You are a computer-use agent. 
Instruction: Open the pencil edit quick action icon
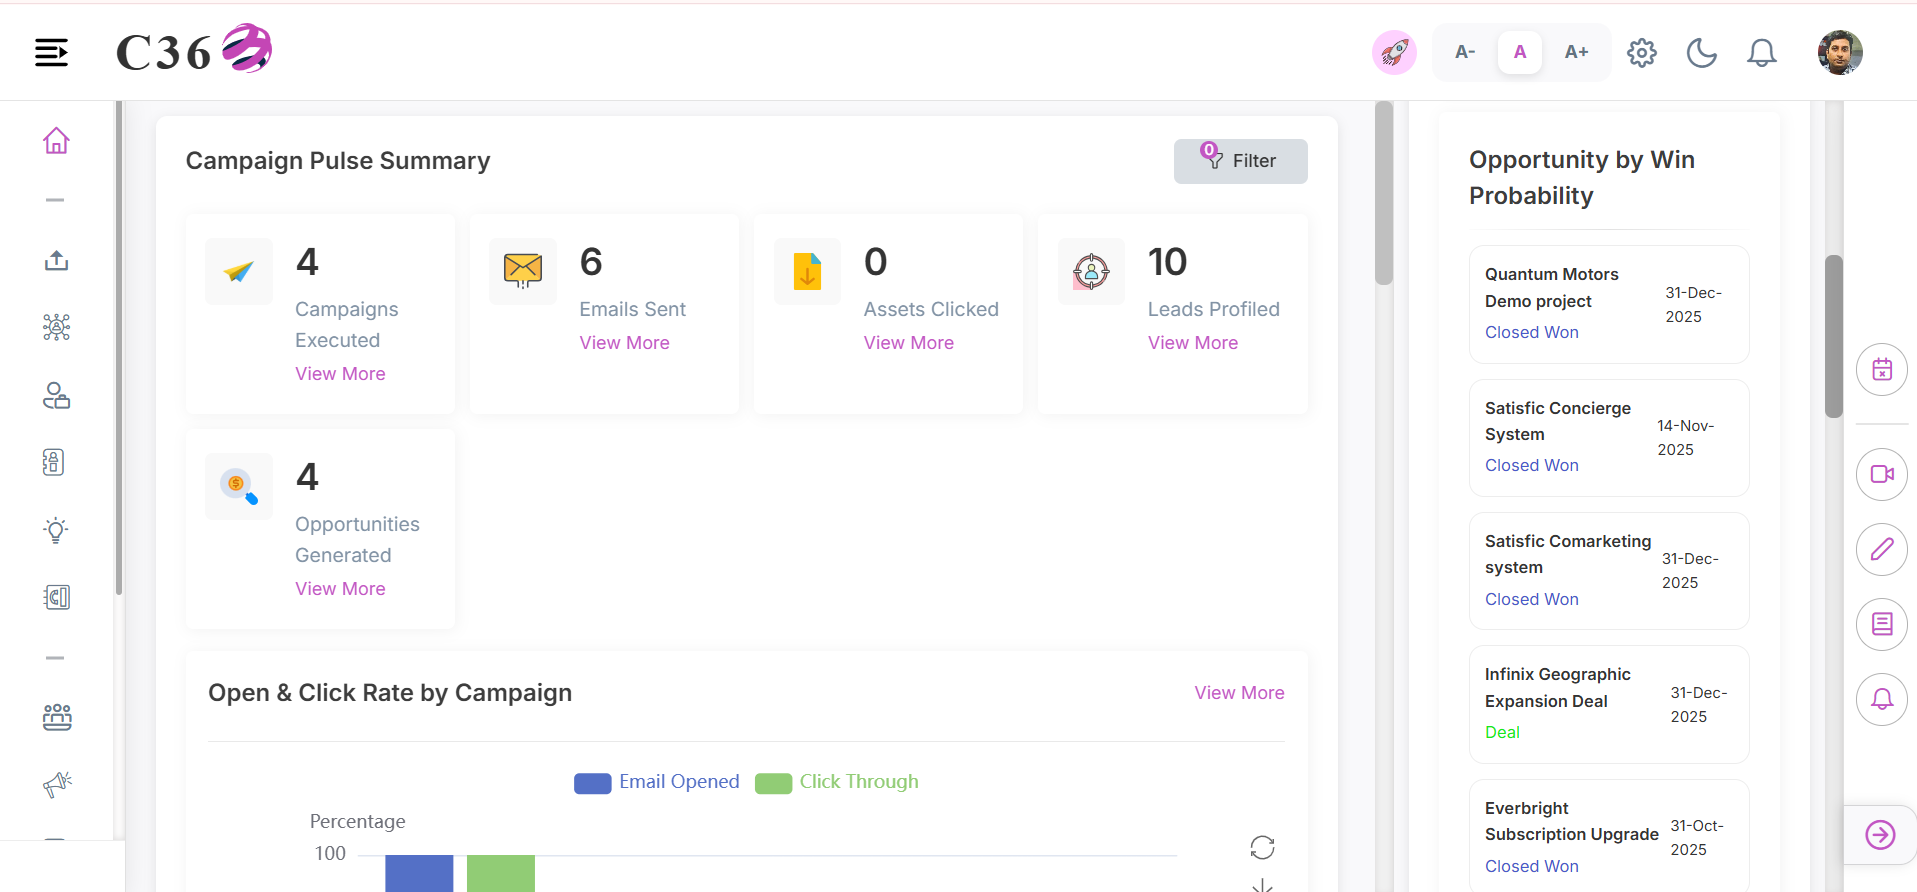click(1882, 549)
